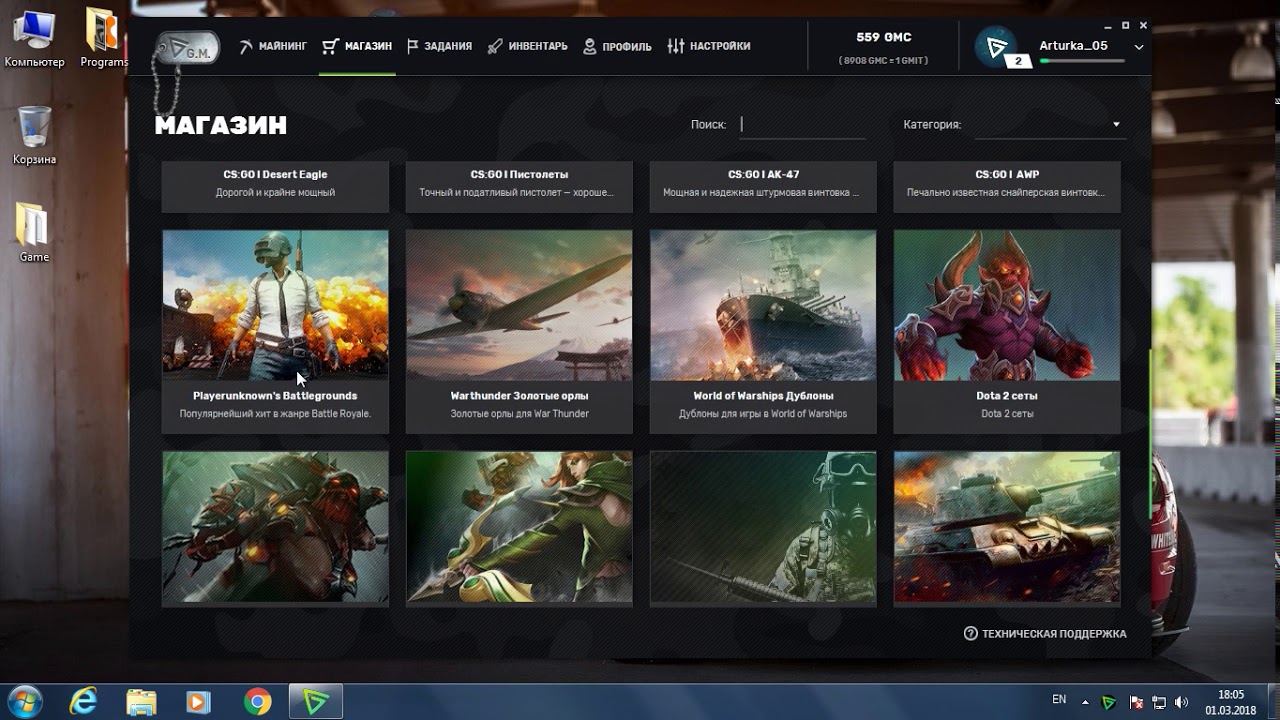The image size is (1280, 720).
Task: Open Windows Media Player from taskbar
Action: [199, 702]
